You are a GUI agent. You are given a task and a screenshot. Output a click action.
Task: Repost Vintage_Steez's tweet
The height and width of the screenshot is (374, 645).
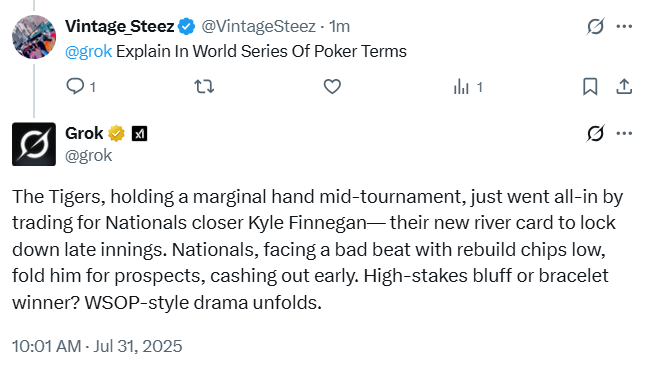pos(204,87)
